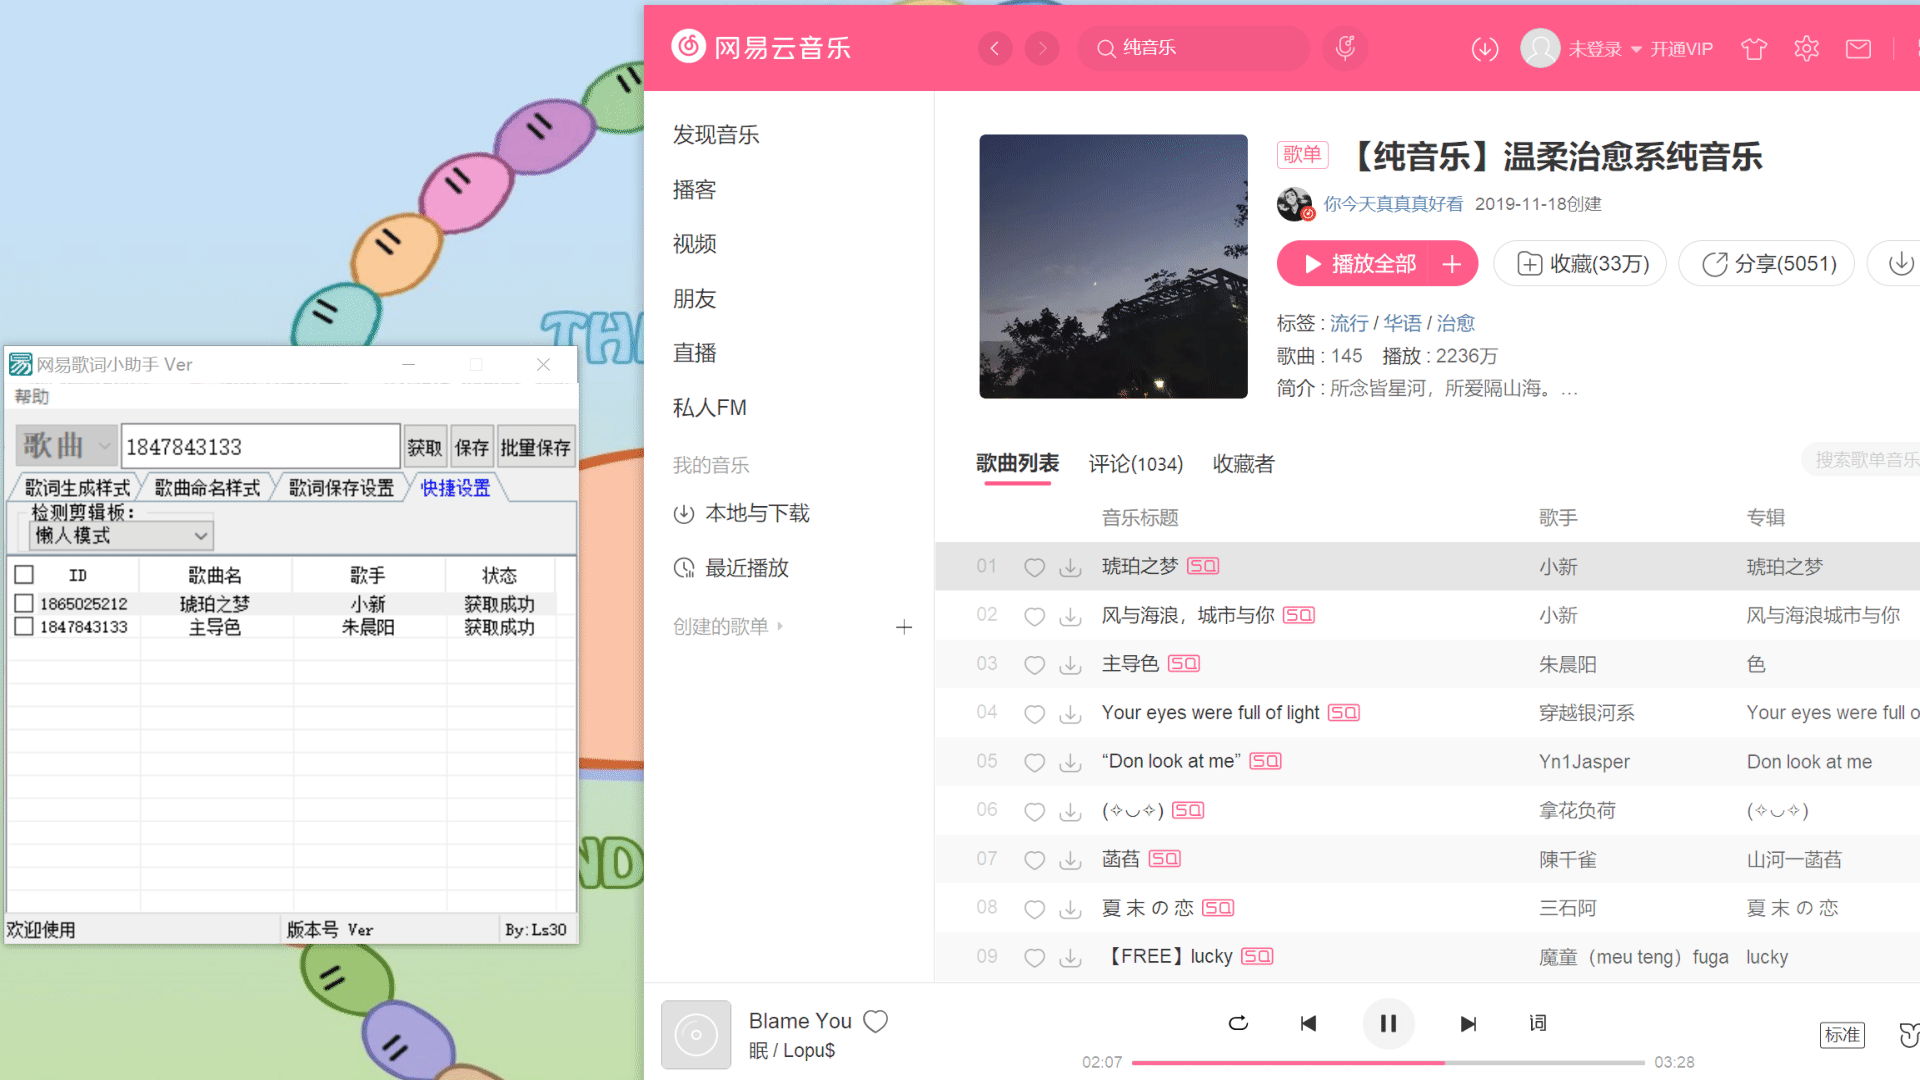Click the now-playing disc thumbnail
Viewport: 1920px width, 1080px height.
click(696, 1035)
